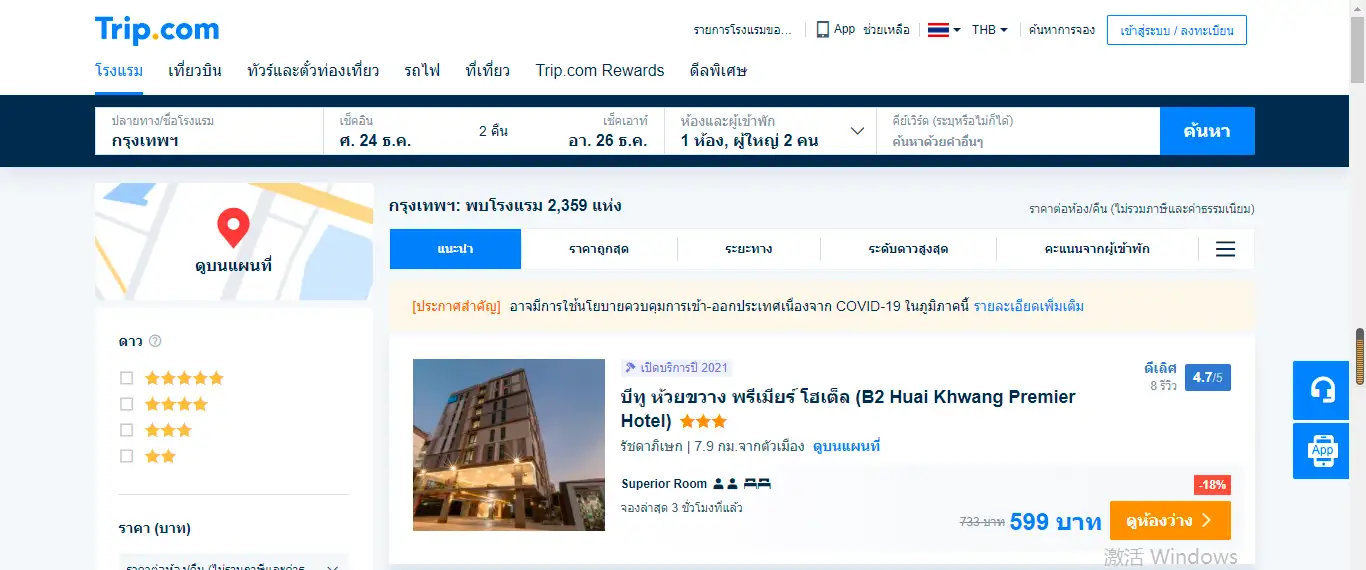This screenshot has width=1366, height=570.
Task: Click the headset customer support icon
Action: [x=1322, y=390]
